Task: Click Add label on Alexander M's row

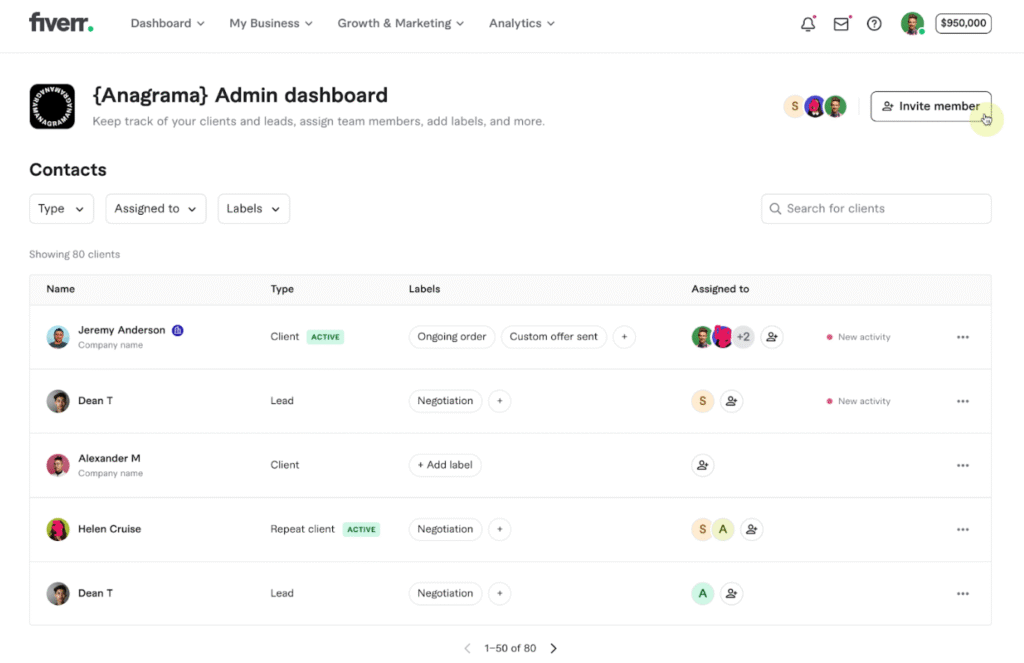Action: coord(444,465)
